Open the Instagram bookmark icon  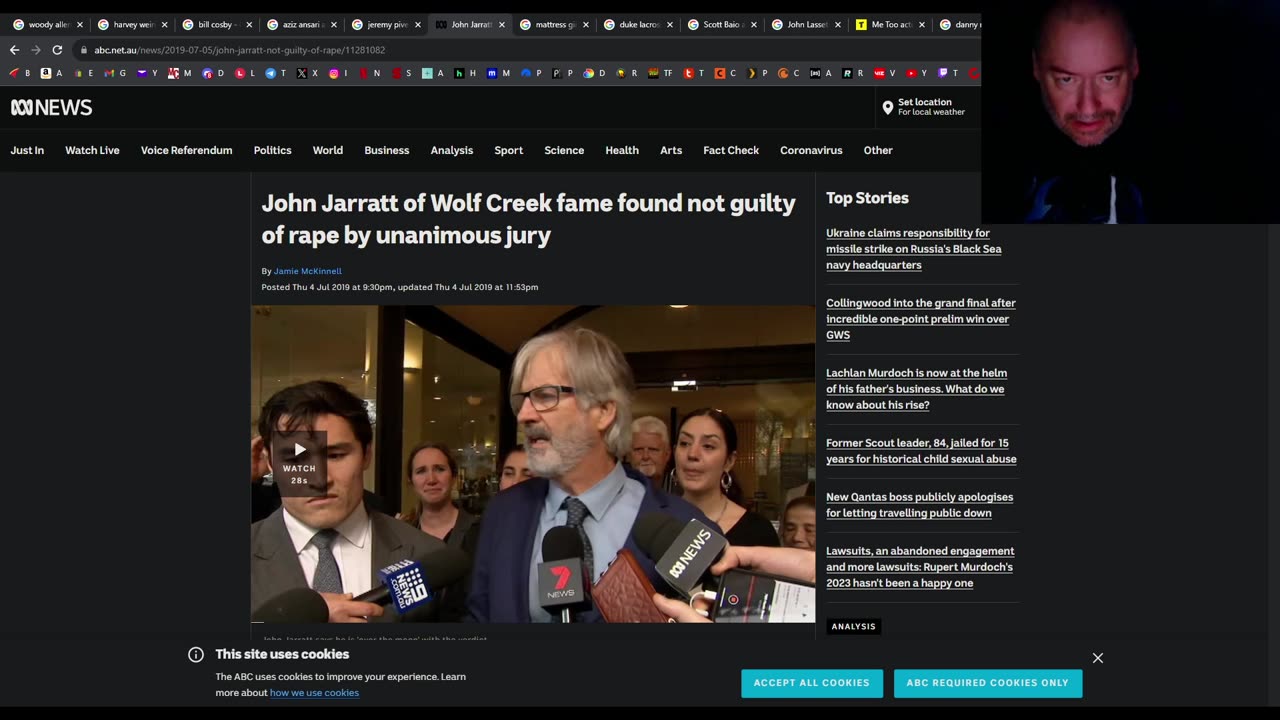click(x=334, y=73)
